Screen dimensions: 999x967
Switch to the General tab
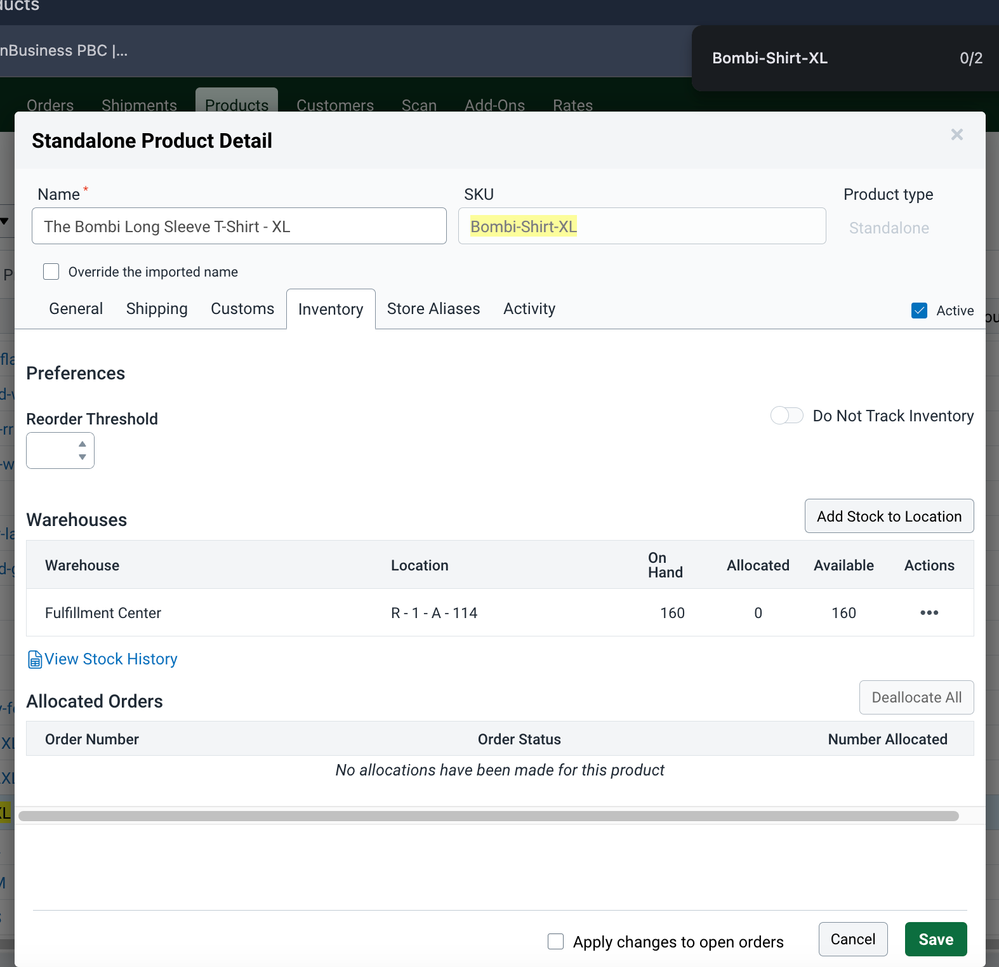pos(76,309)
